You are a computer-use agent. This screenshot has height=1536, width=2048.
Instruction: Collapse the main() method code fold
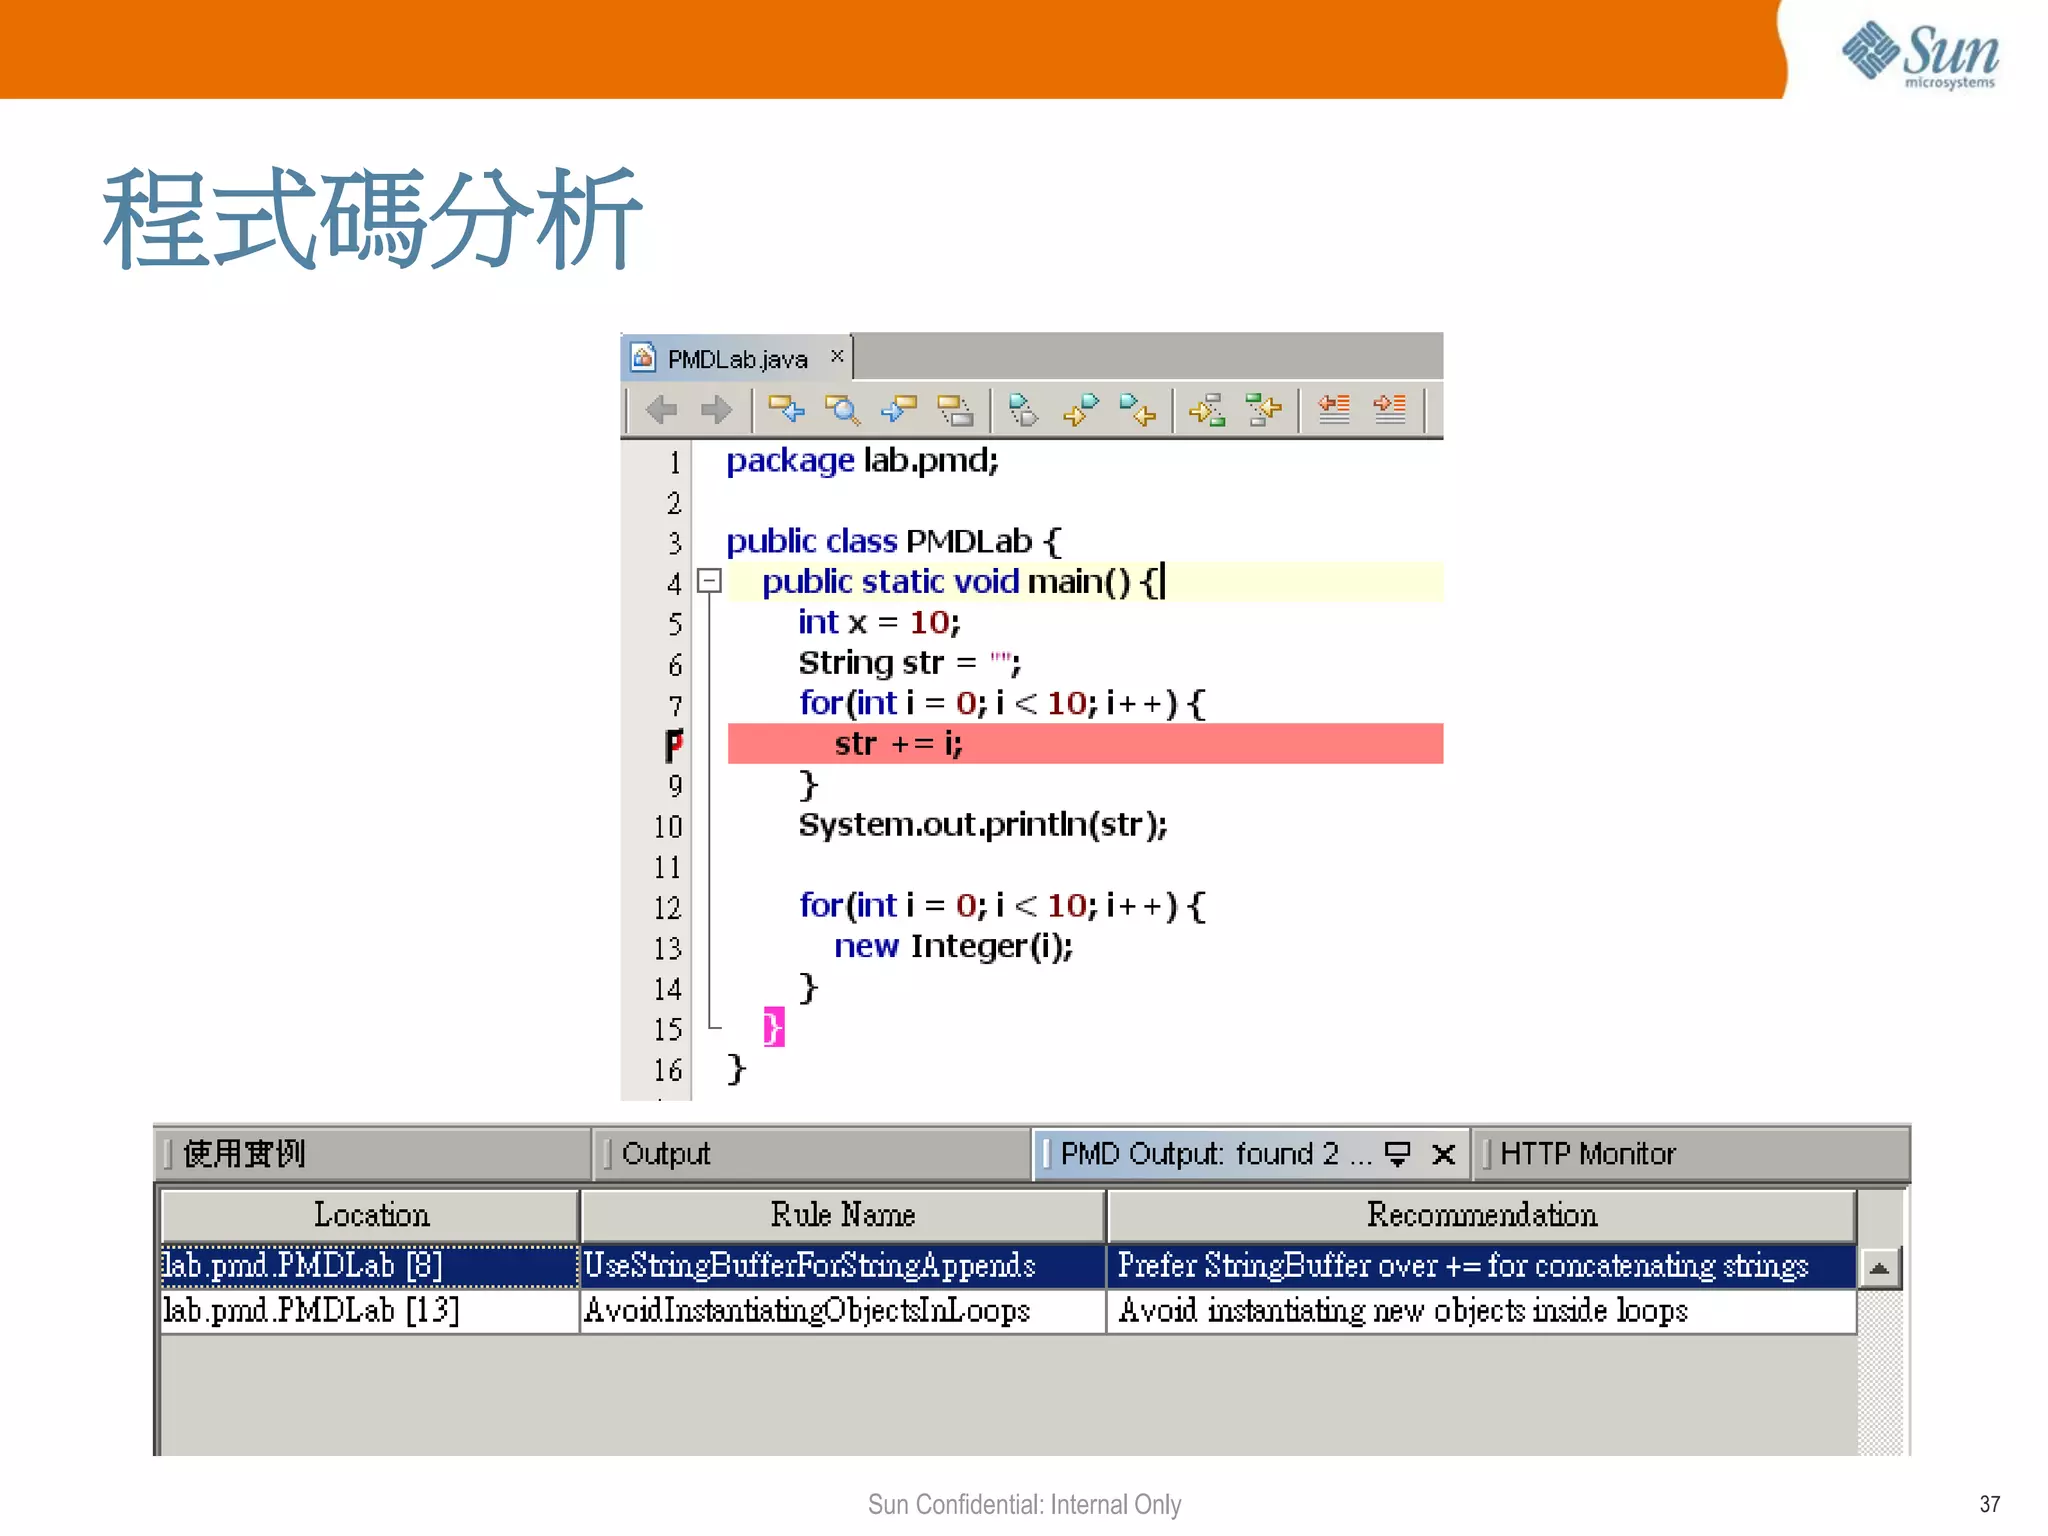point(709,581)
